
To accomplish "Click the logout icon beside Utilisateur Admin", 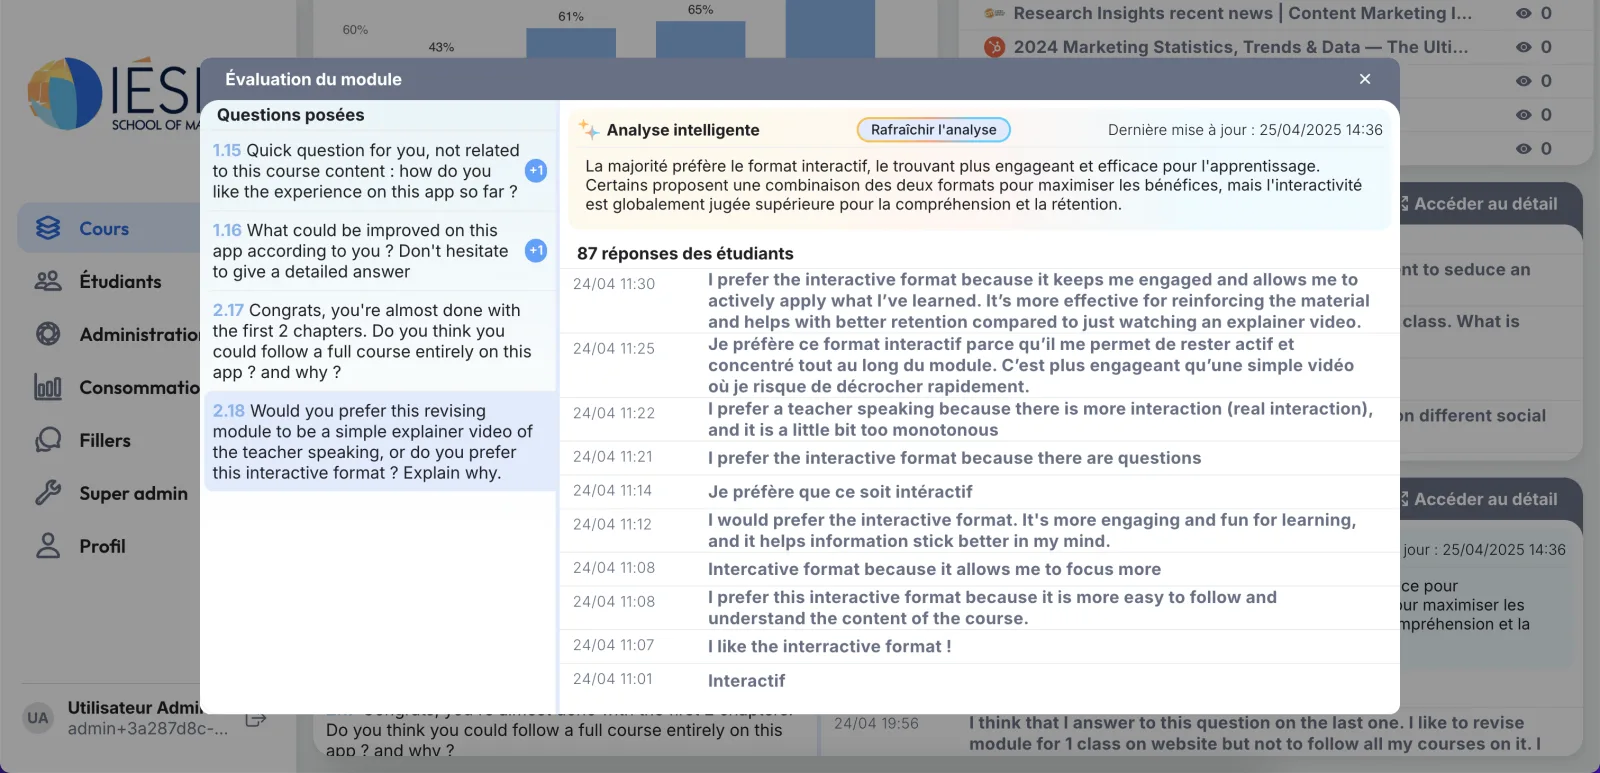I will (x=256, y=719).
